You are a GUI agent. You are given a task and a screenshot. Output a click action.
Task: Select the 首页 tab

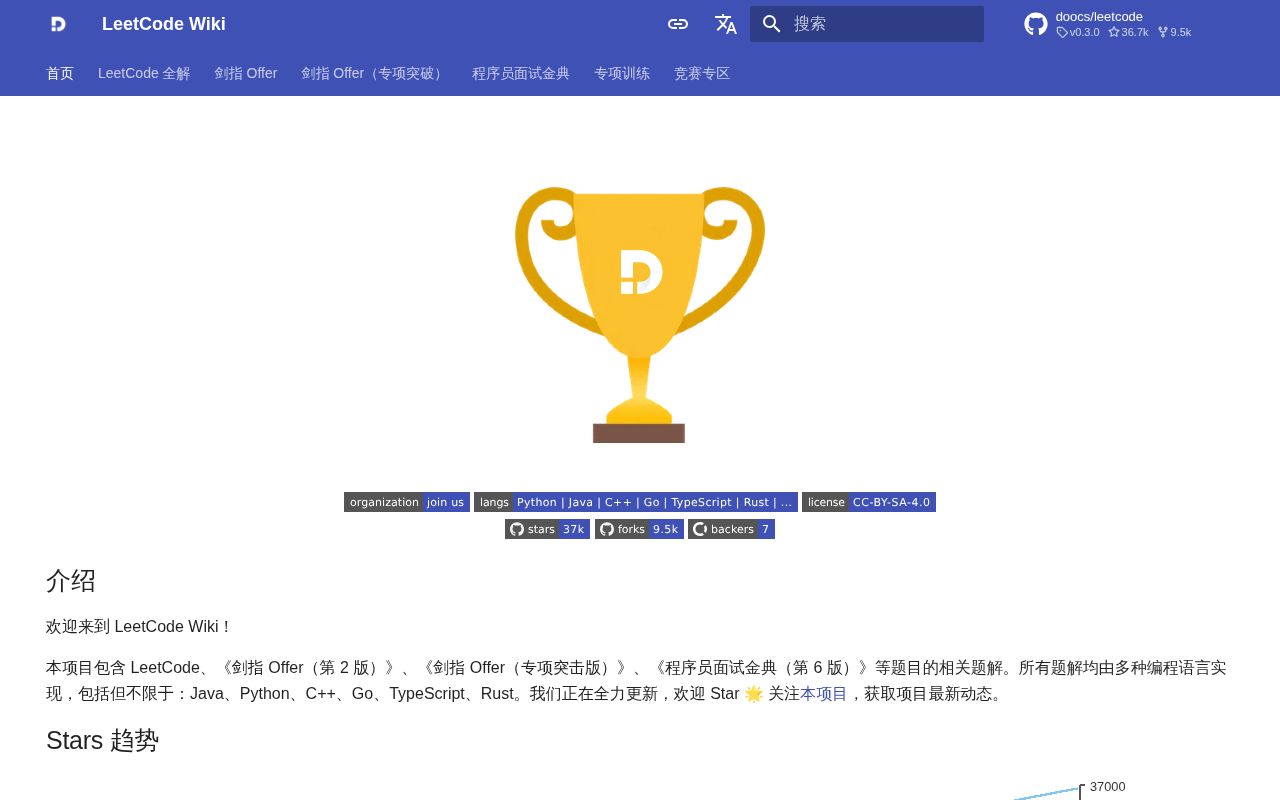click(60, 73)
